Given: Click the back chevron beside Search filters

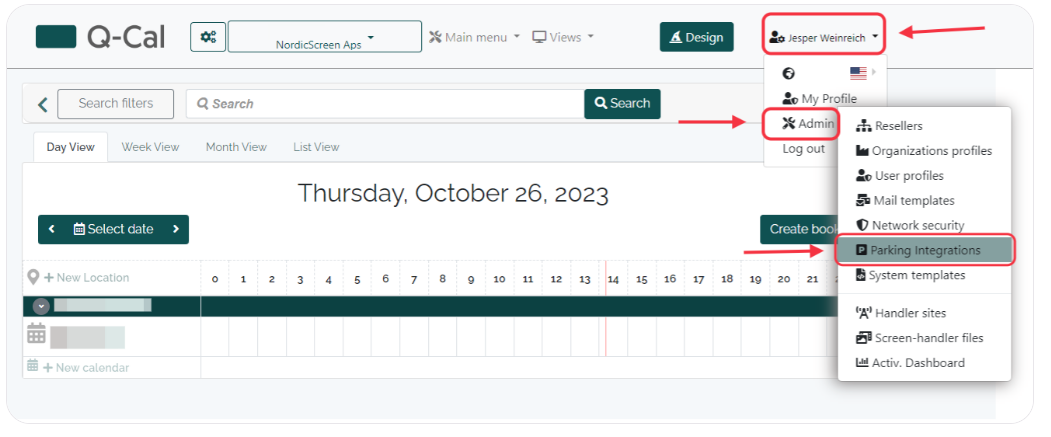Looking at the screenshot, I should click(x=43, y=105).
